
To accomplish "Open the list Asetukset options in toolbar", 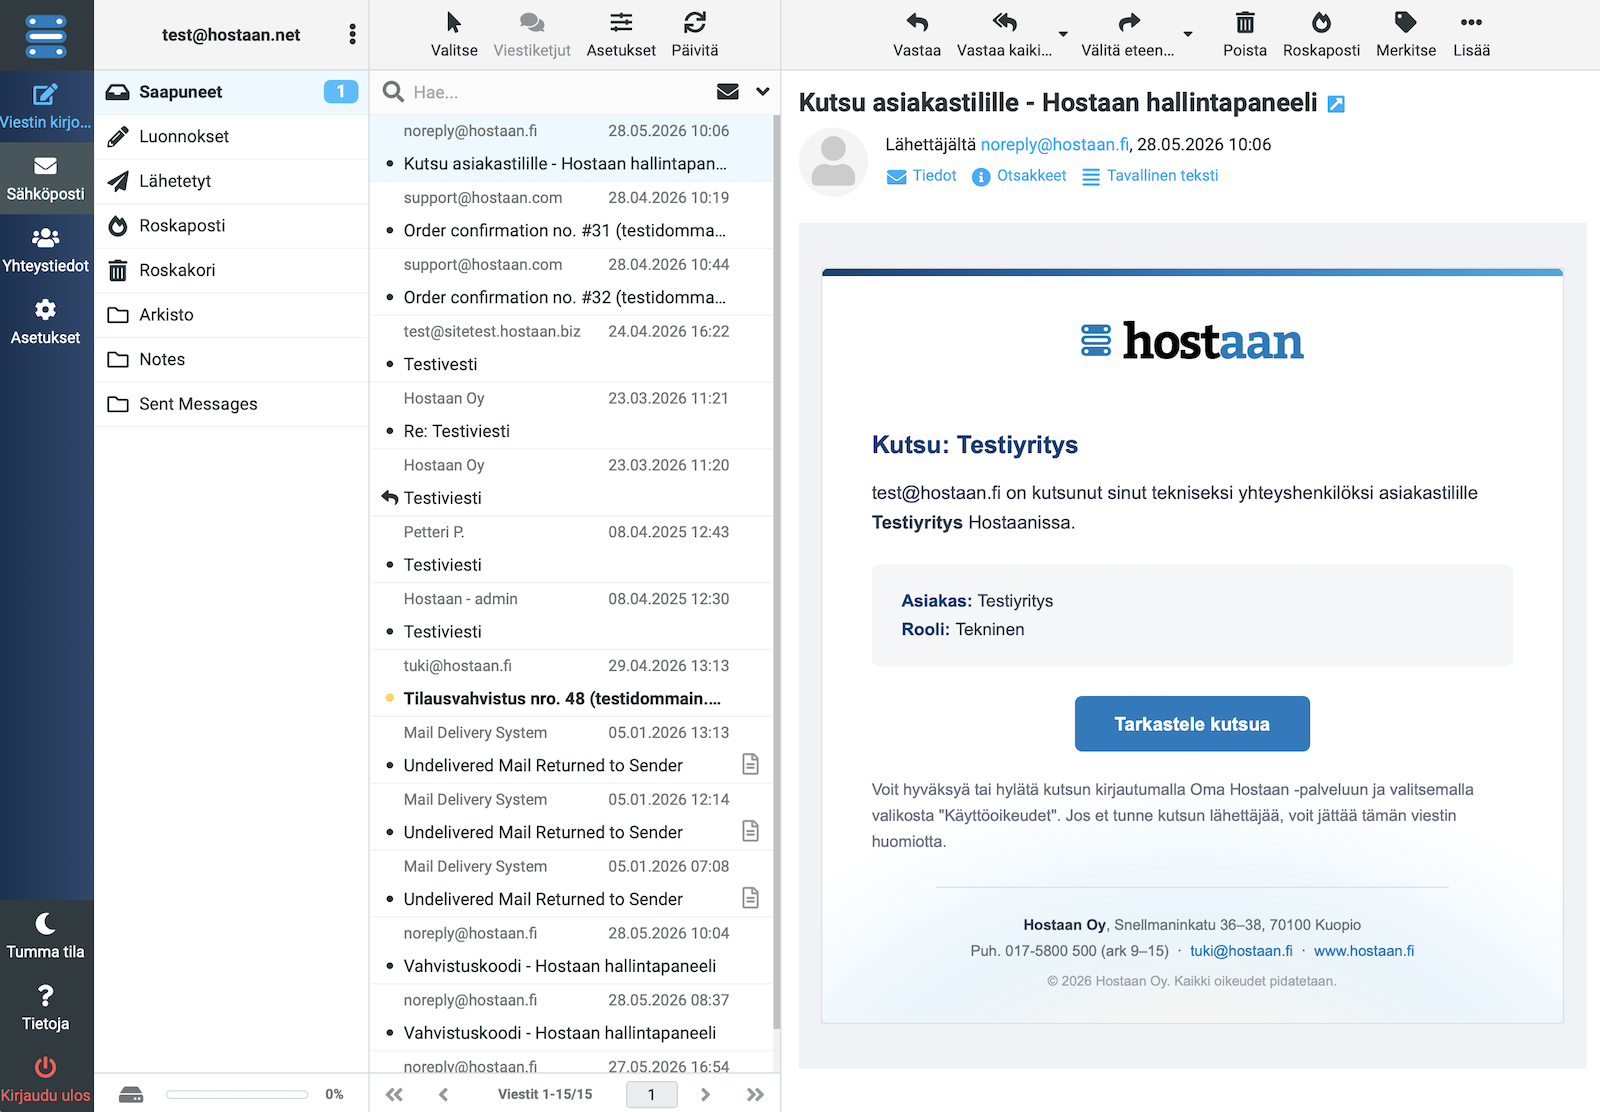I will tap(621, 35).
